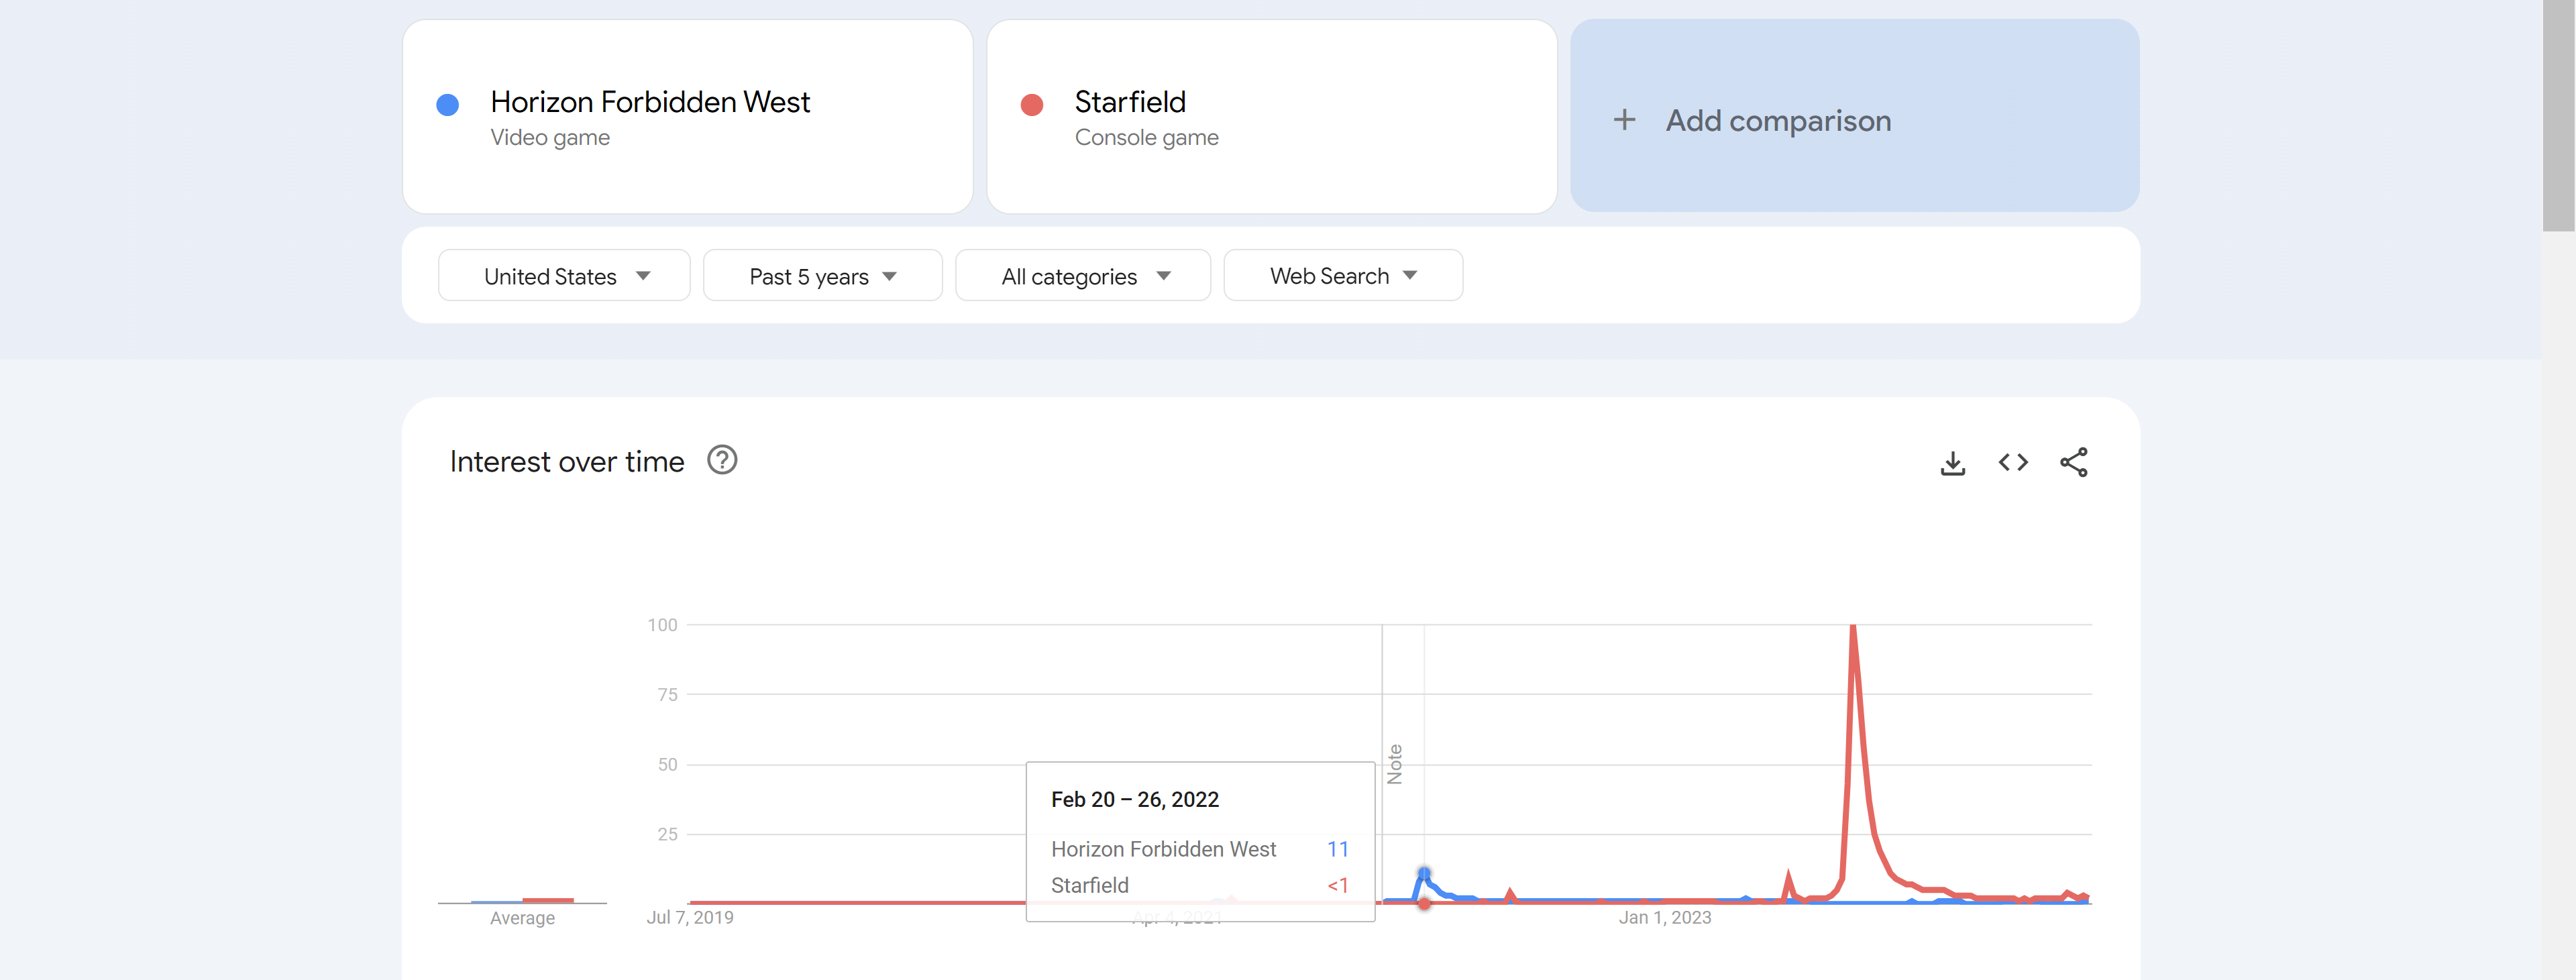Screen dimensions: 2576x980
Task: Click the red Average bar
Action: [x=548, y=900]
